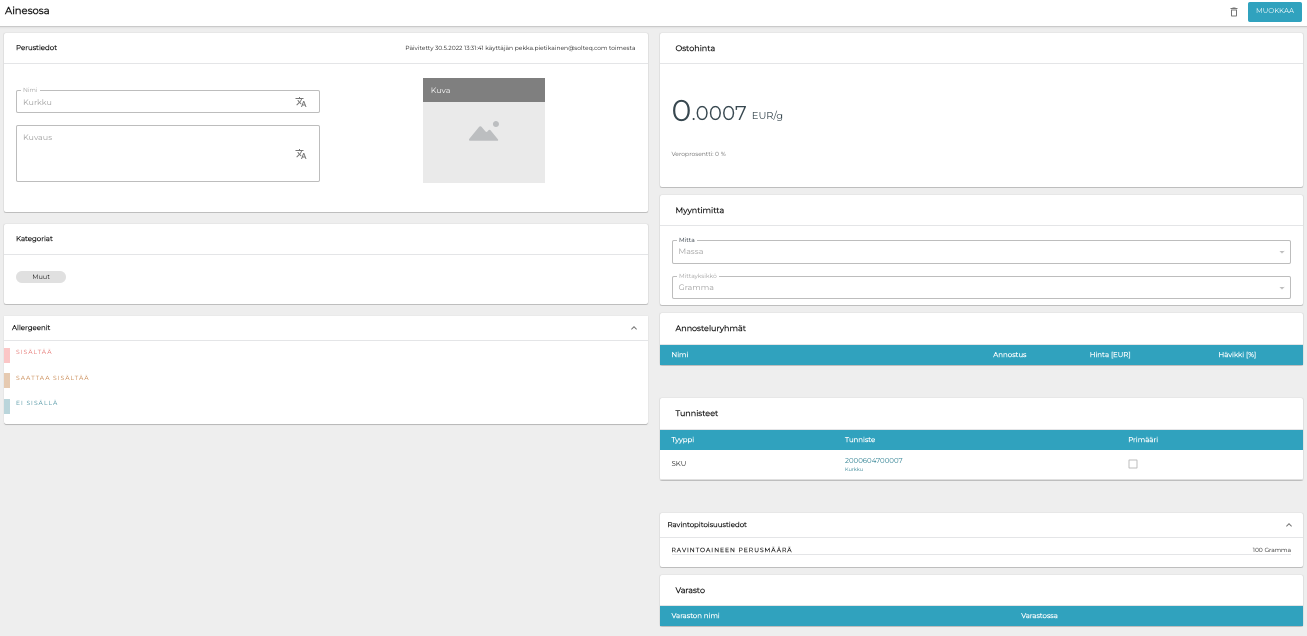The height and width of the screenshot is (636, 1307).
Task: Click the Hinta [EUR] column header
Action: pos(1109,355)
